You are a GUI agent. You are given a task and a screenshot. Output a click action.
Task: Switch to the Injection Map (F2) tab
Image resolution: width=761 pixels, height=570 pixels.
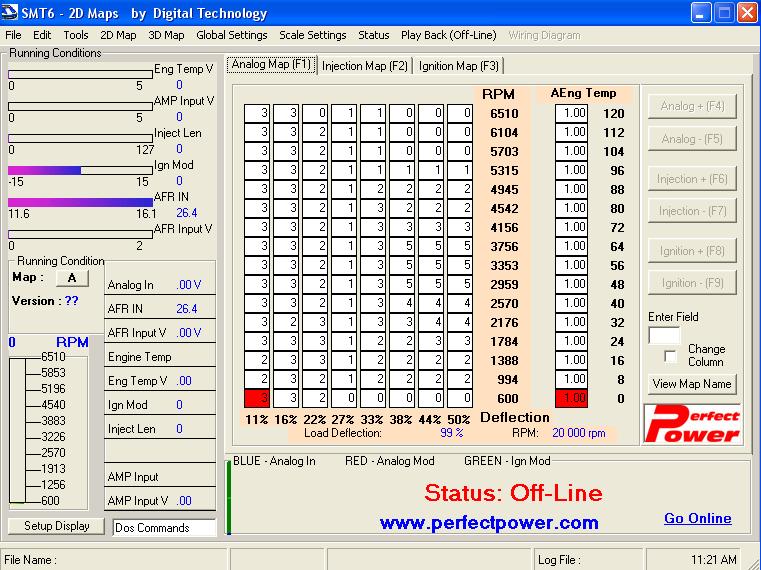click(364, 66)
